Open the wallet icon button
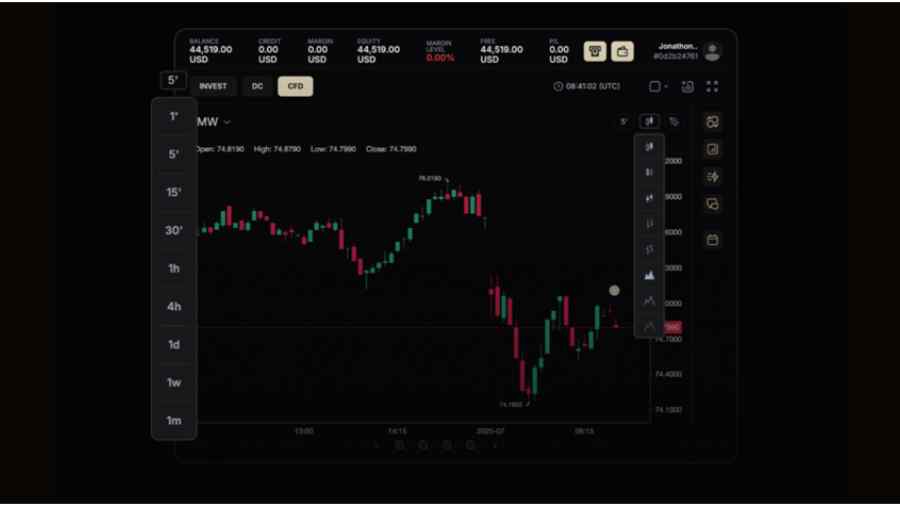Image resolution: width=900 pixels, height=506 pixels. [x=622, y=51]
